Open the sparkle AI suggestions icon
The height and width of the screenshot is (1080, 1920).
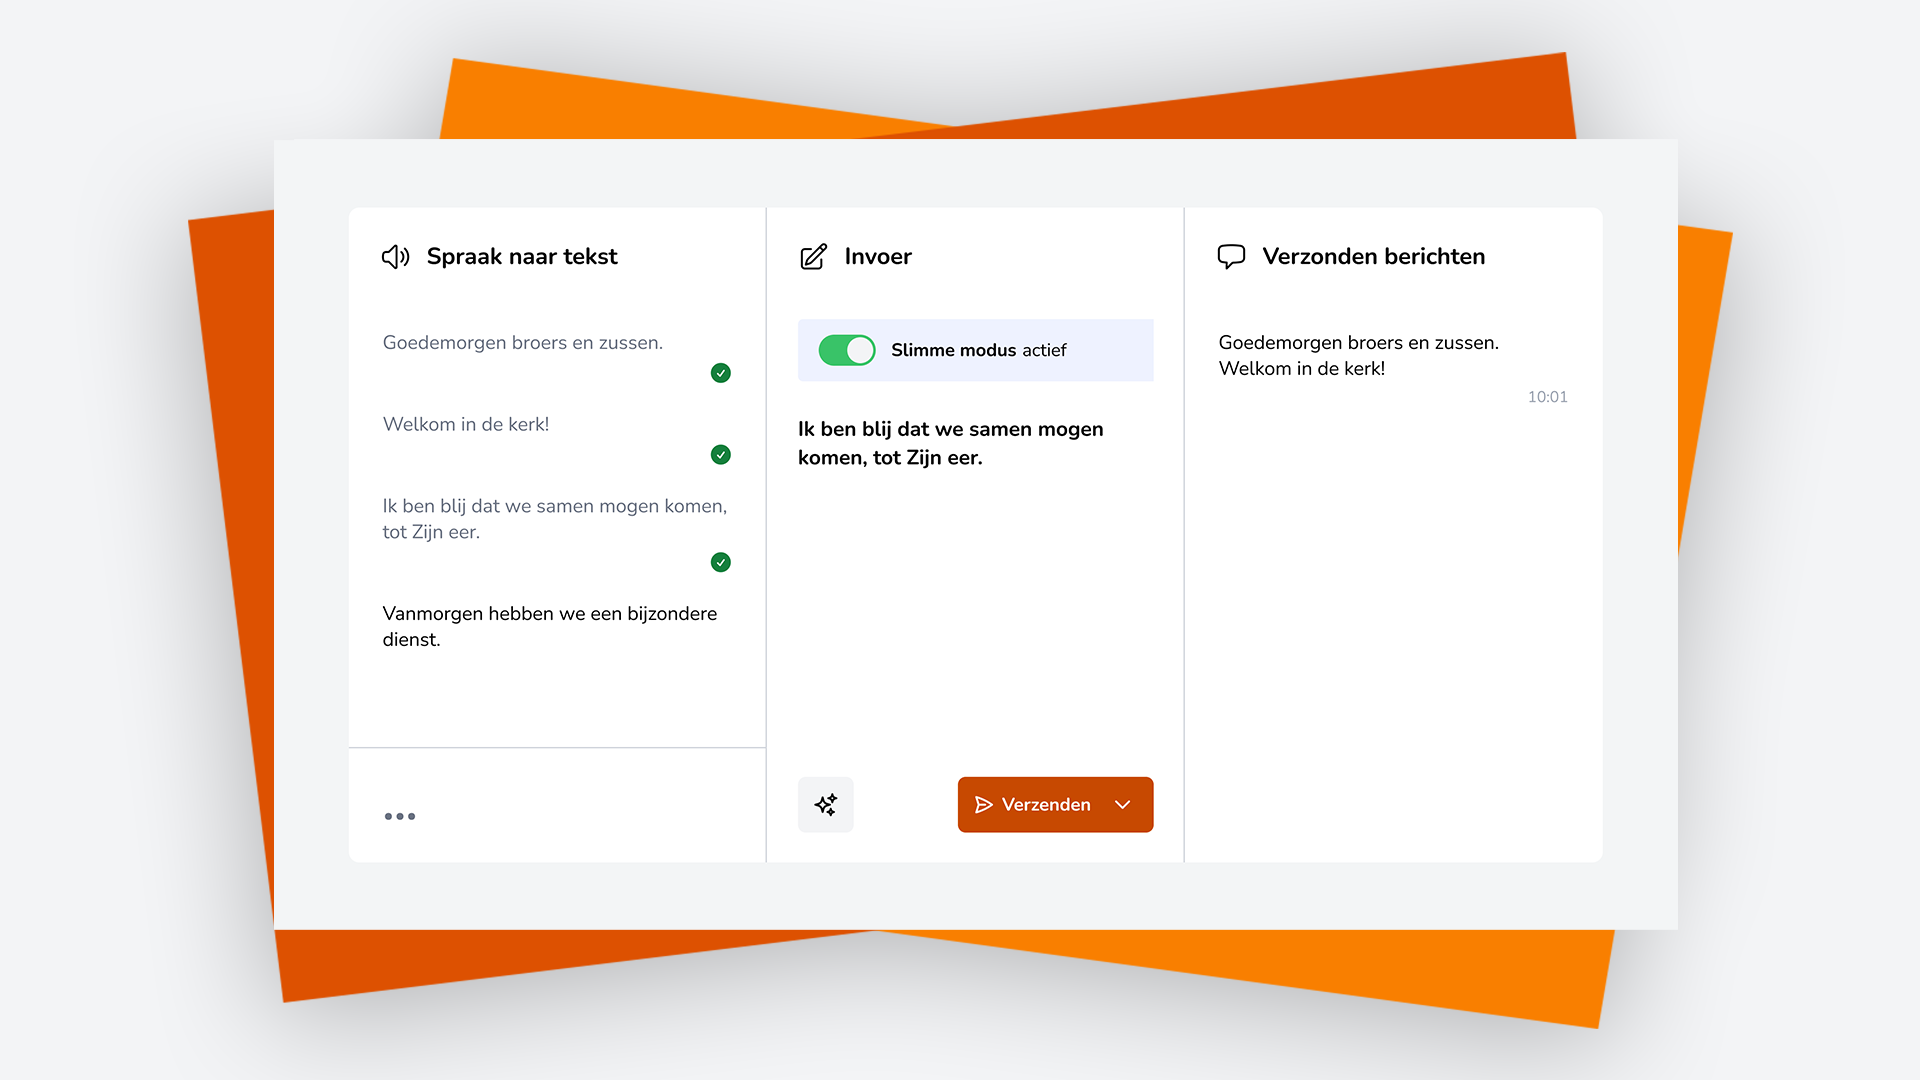pyautogui.click(x=825, y=804)
